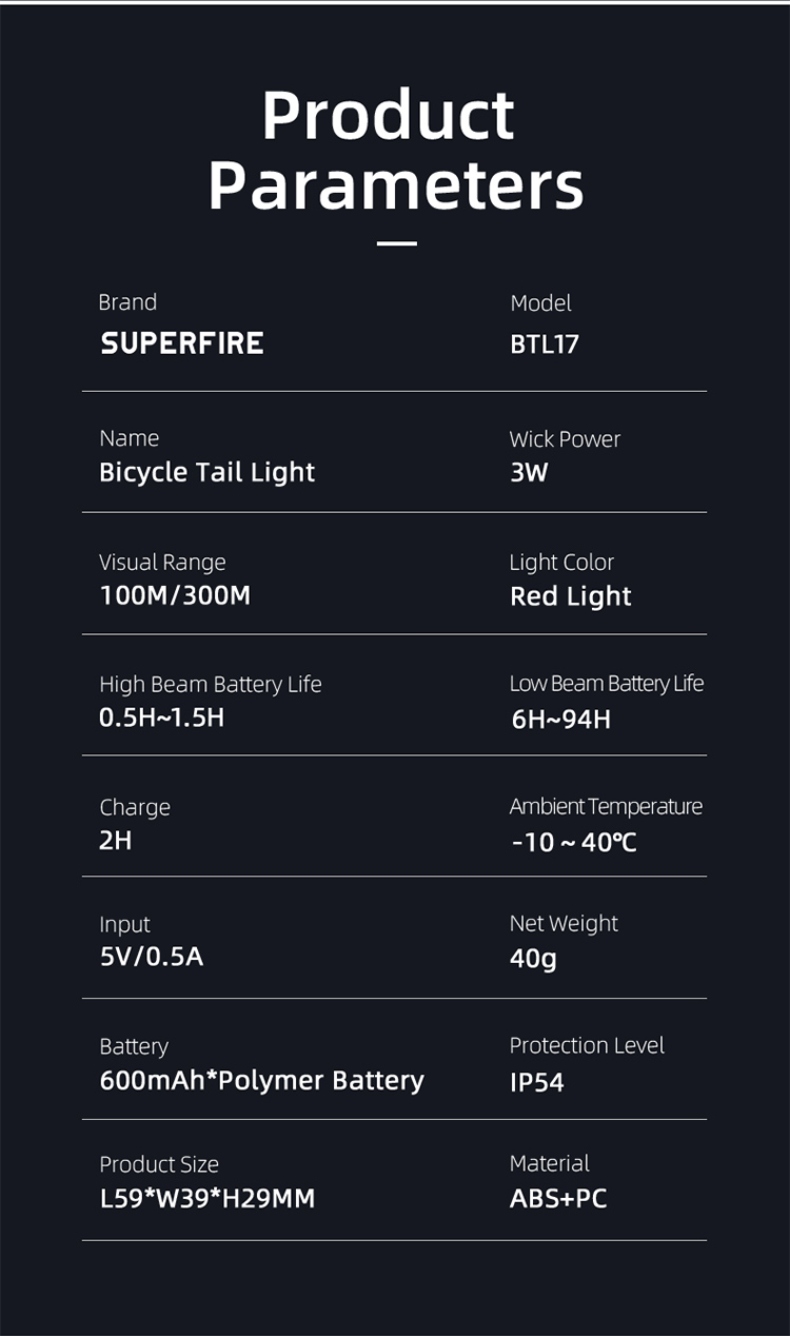Select the IP54 protection level value
The image size is (790, 1336).
537,1082
